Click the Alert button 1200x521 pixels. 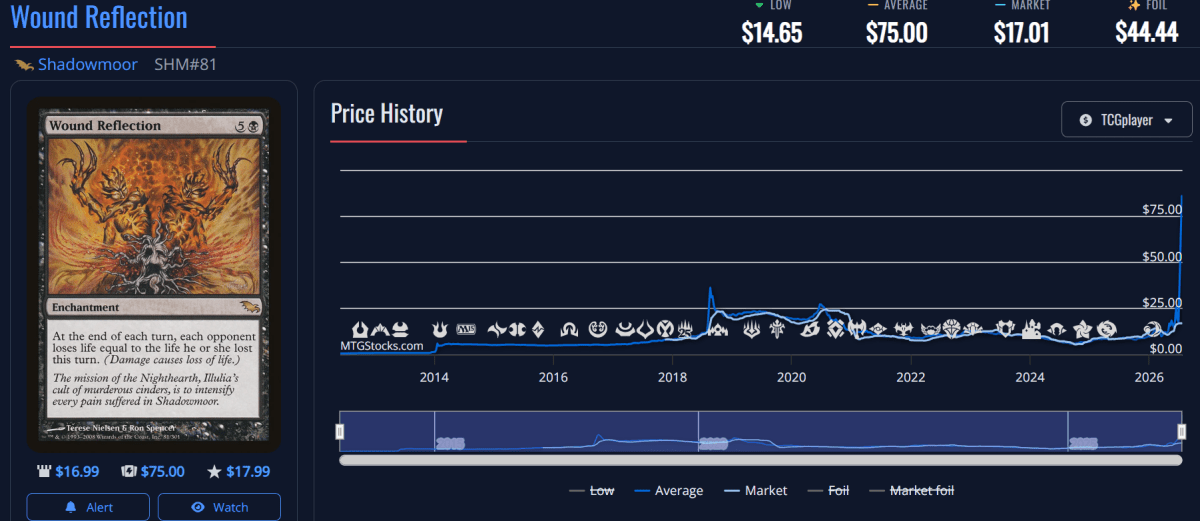(88, 507)
